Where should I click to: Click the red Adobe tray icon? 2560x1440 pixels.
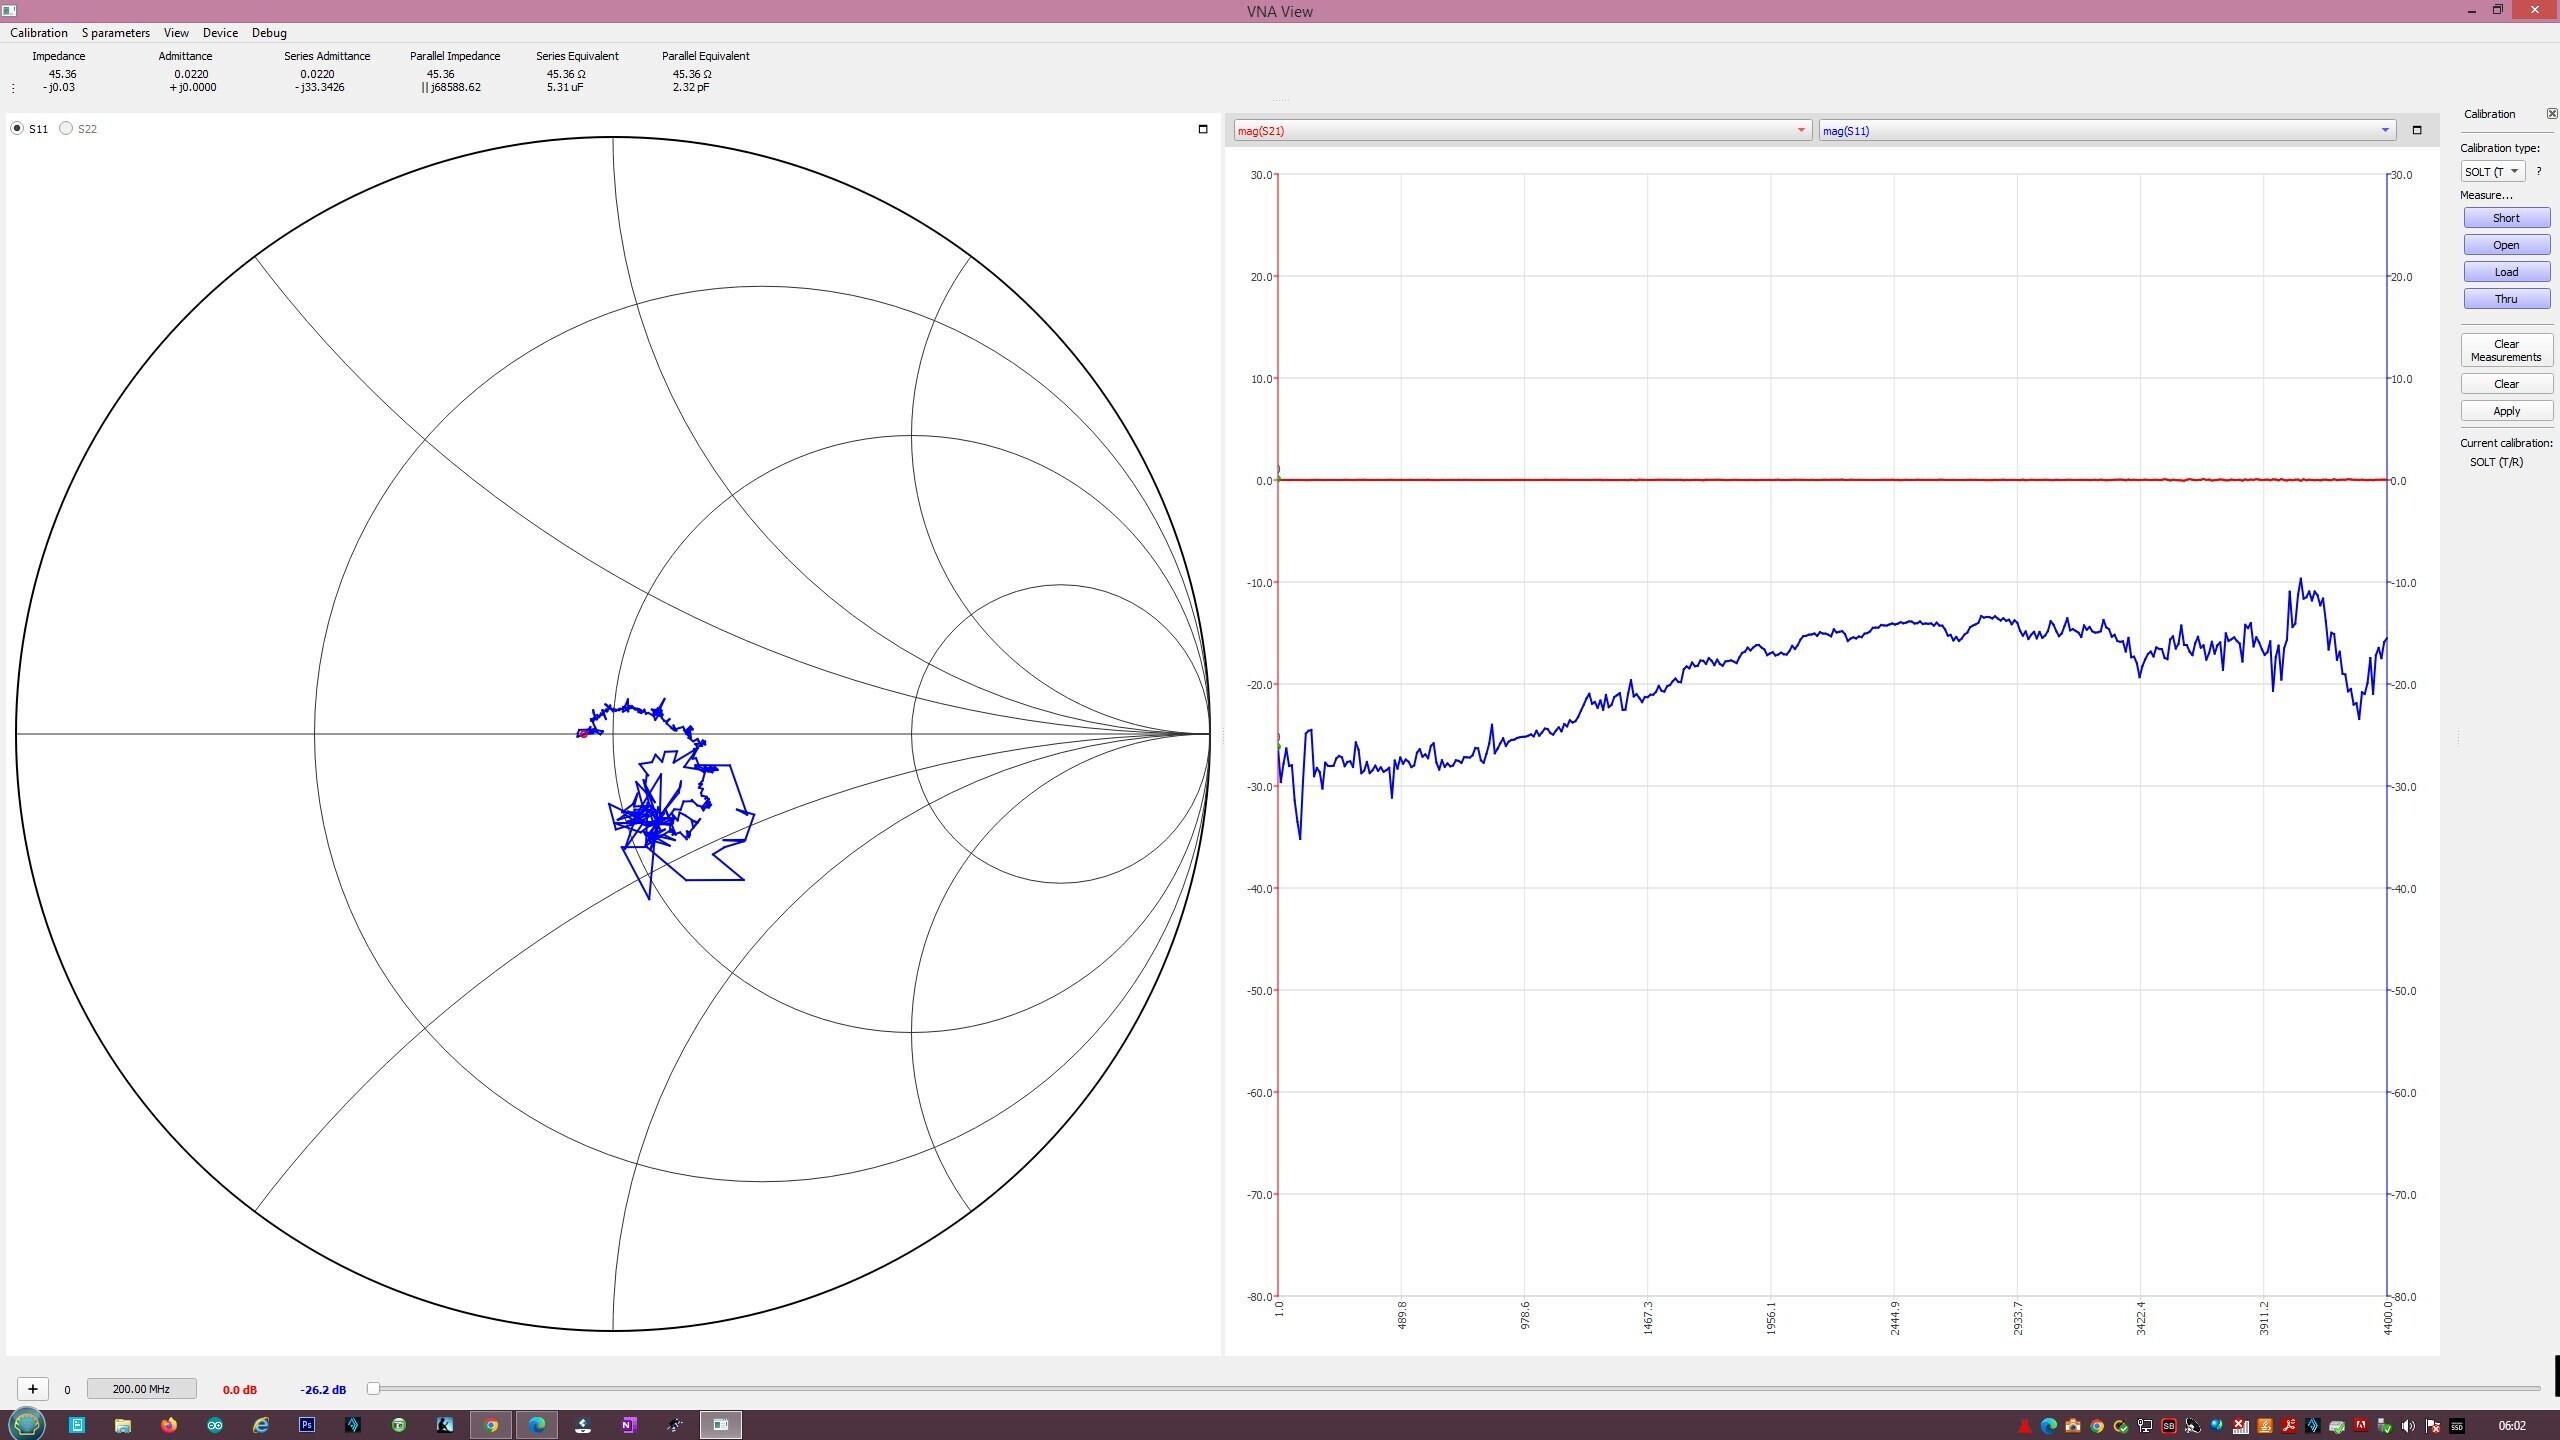[x=2361, y=1426]
